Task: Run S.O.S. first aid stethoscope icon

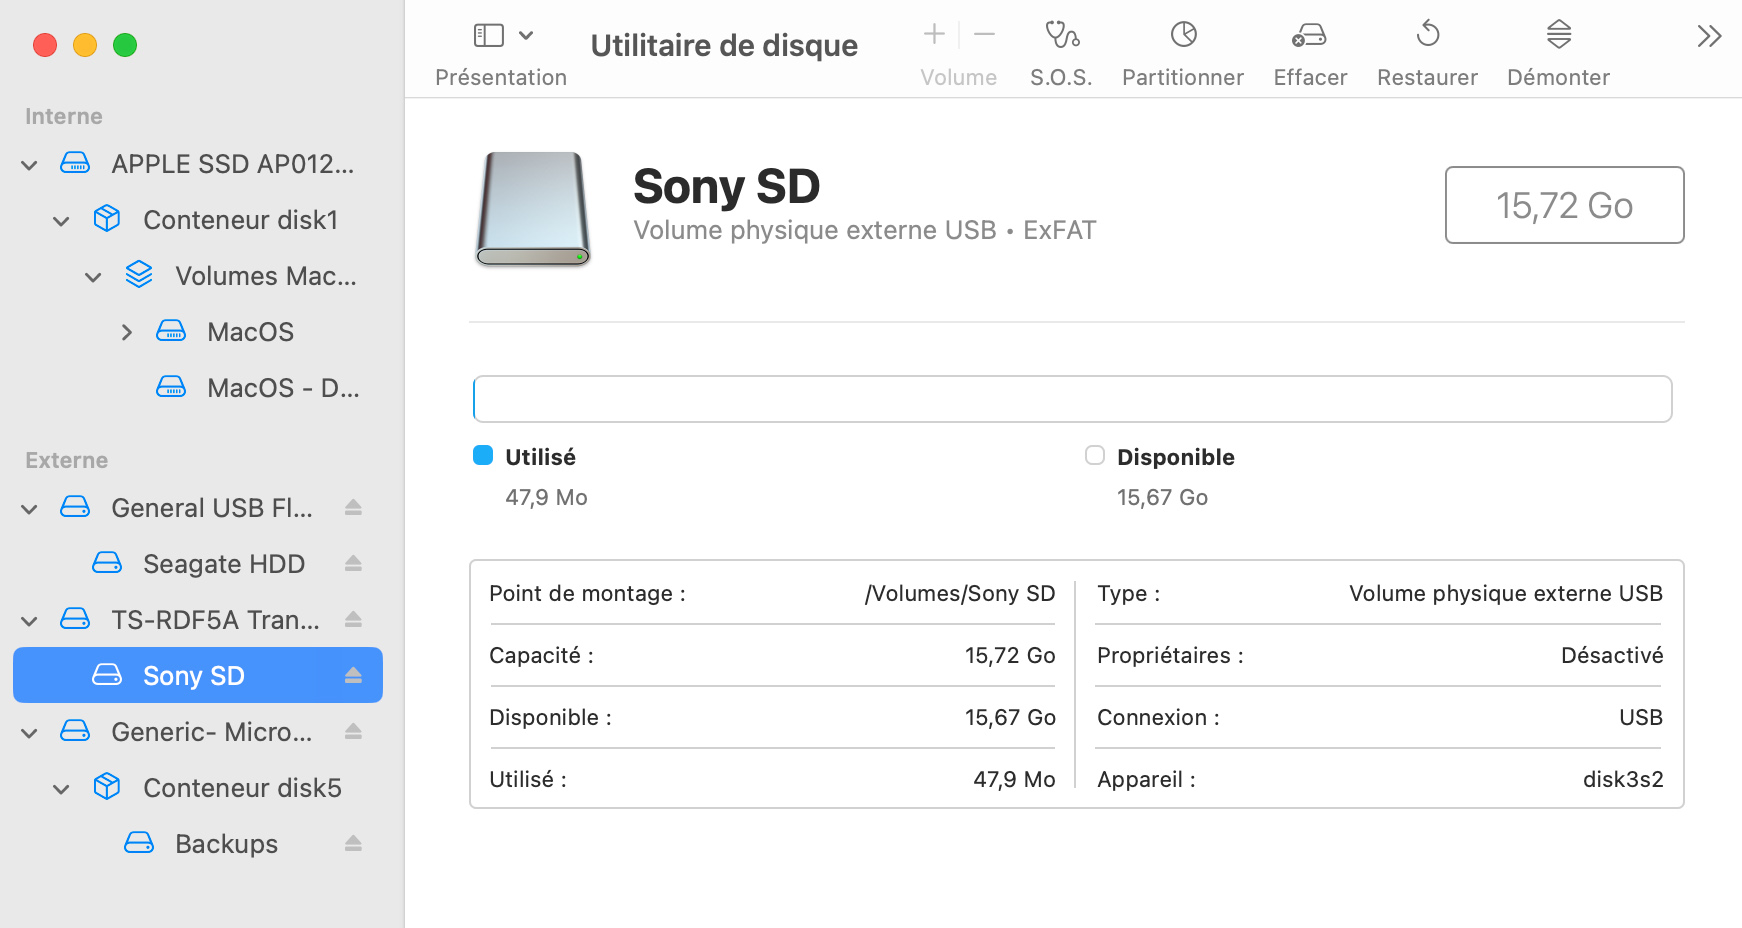Action: click(x=1061, y=35)
